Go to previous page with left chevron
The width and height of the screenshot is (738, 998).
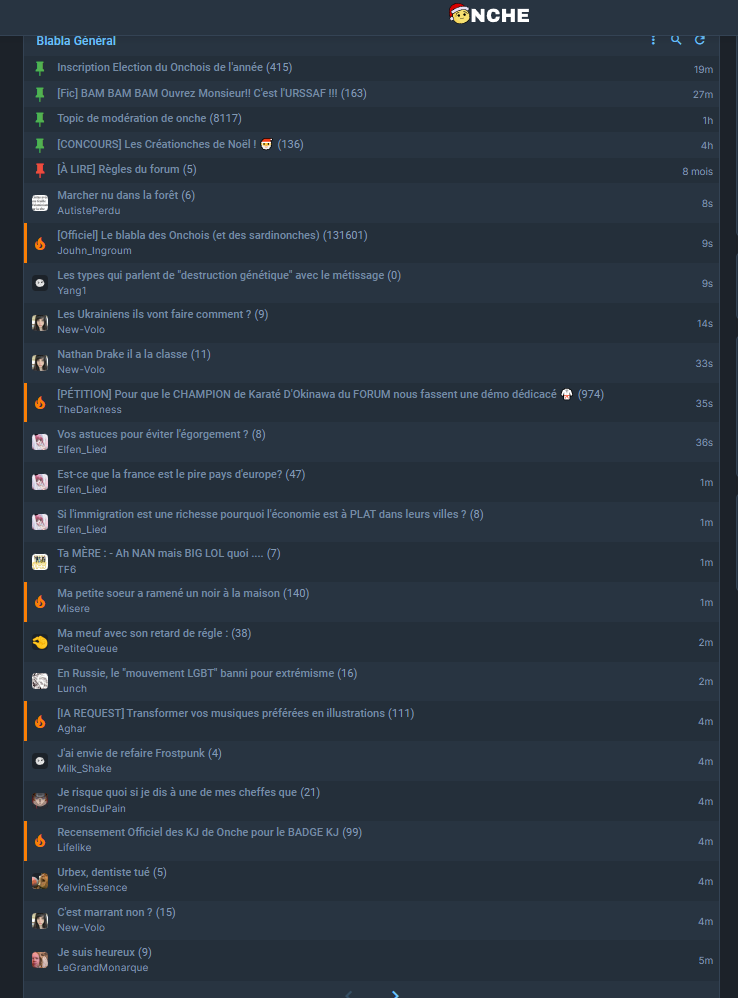(x=348, y=994)
